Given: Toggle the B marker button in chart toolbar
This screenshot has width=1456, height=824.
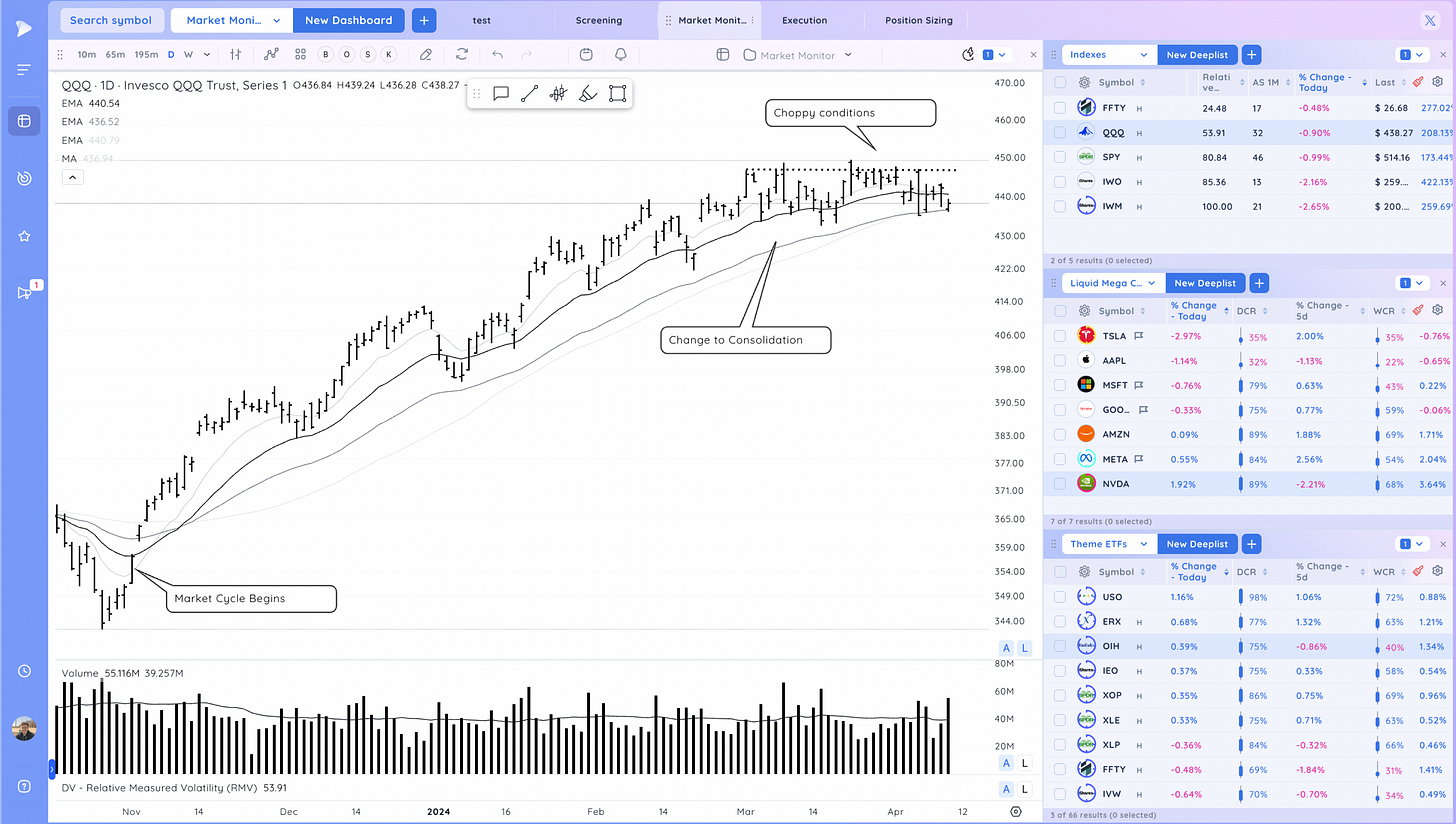Looking at the screenshot, I should pos(326,54).
